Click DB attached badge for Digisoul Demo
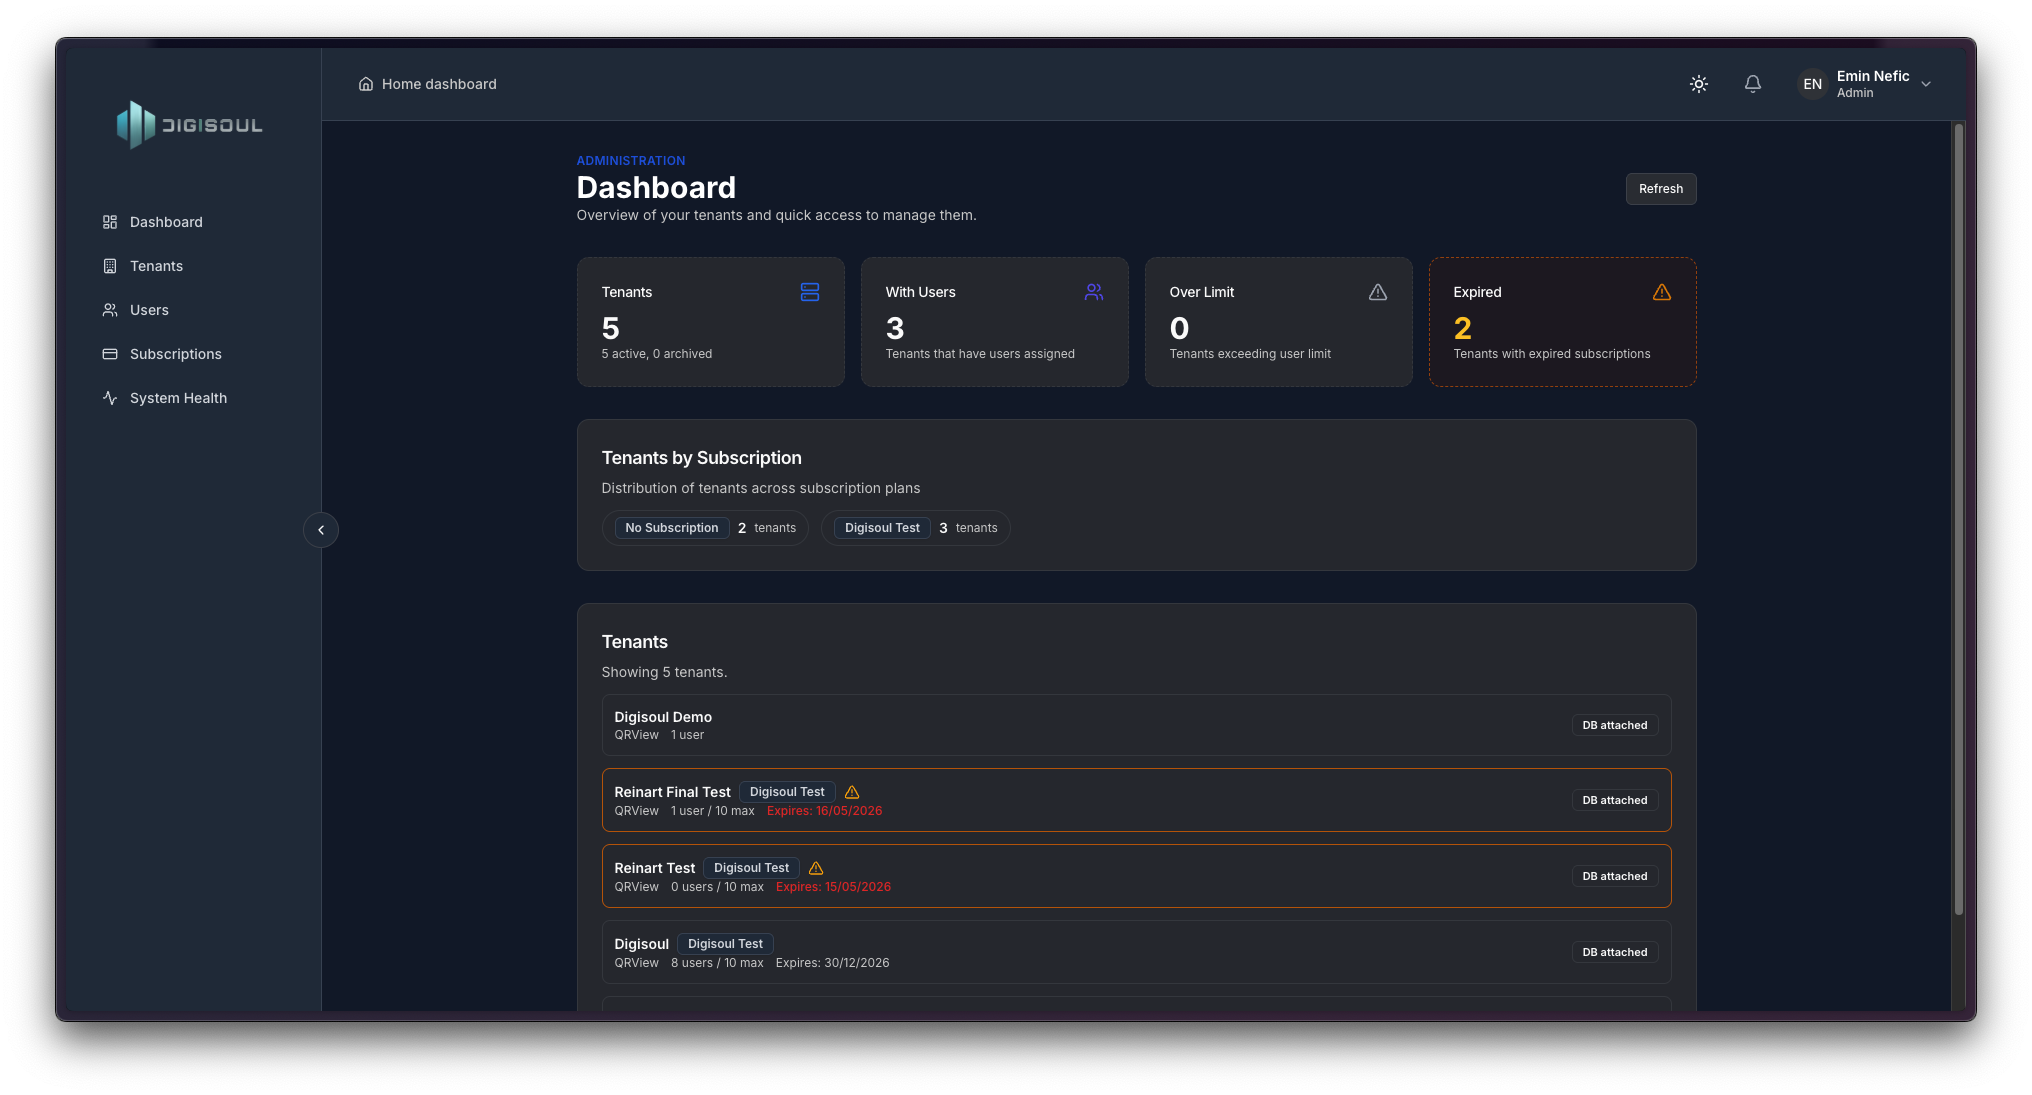Screen dimensions: 2032x1095 point(1615,725)
